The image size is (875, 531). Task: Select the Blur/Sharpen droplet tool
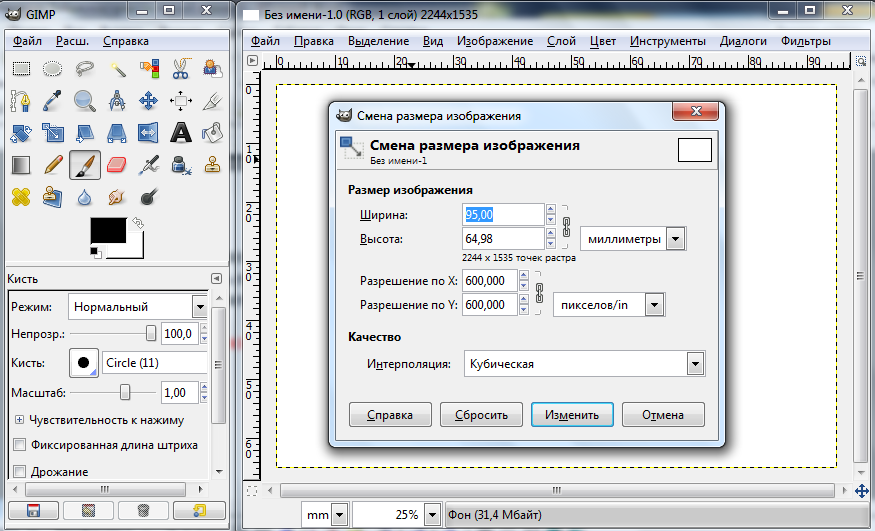(x=85, y=197)
